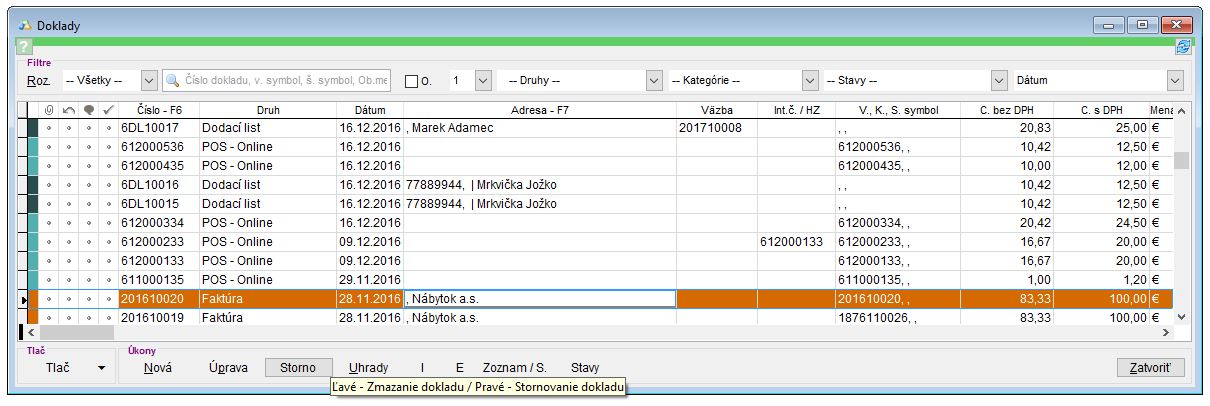This screenshot has height=406, width=1210.
Task: Click the speech bubble column header icon
Action: [x=89, y=110]
